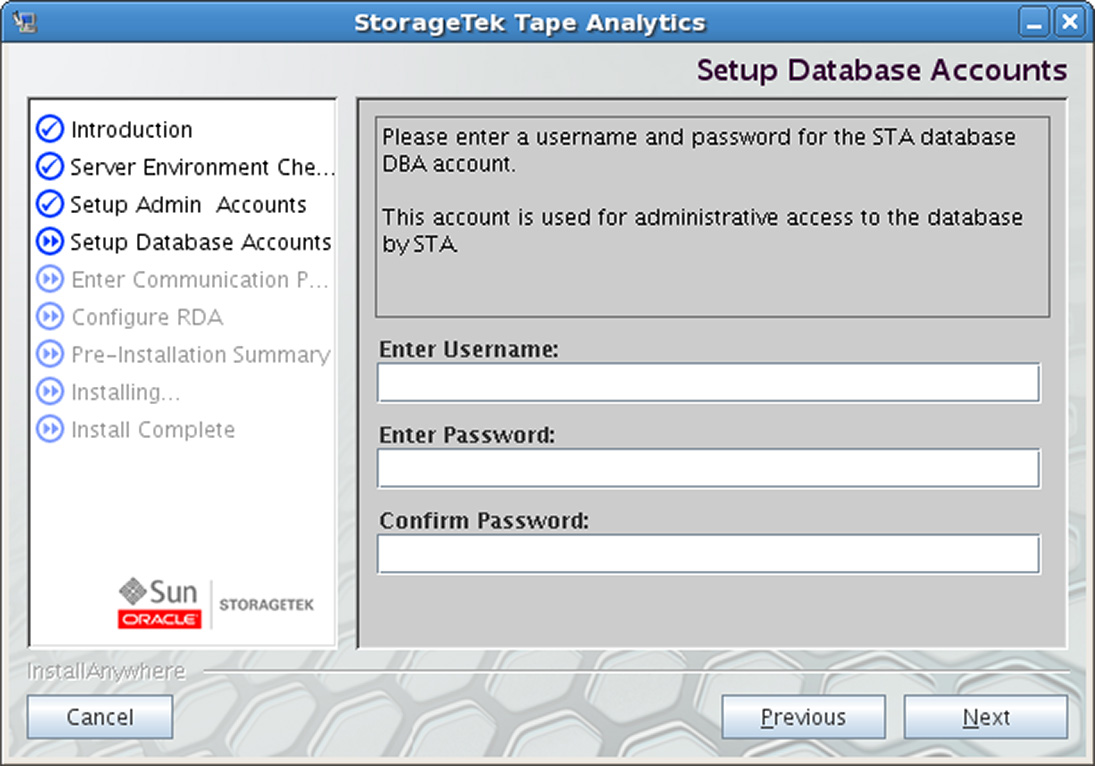Click the arrow icon beside Install Complete

[50, 429]
